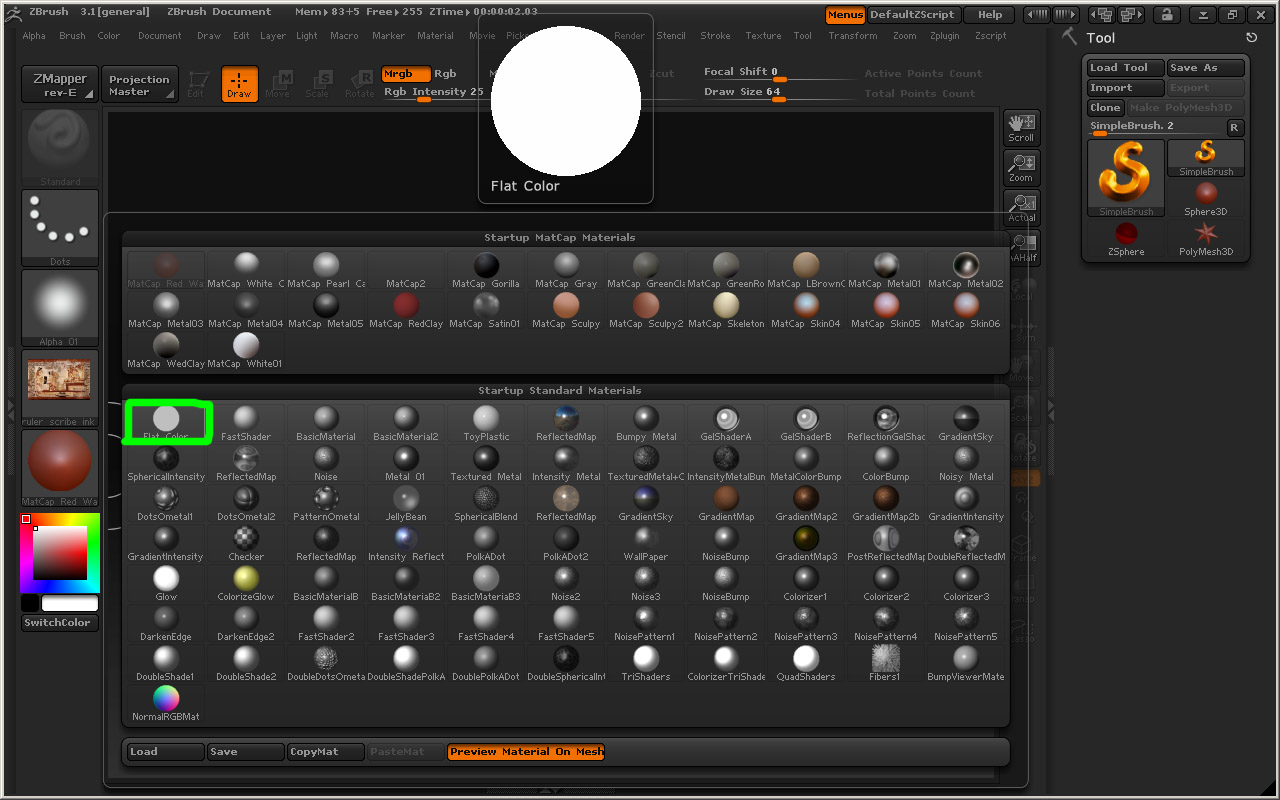Click the CopyMat button
This screenshot has width=1280, height=800.
[x=326, y=752]
